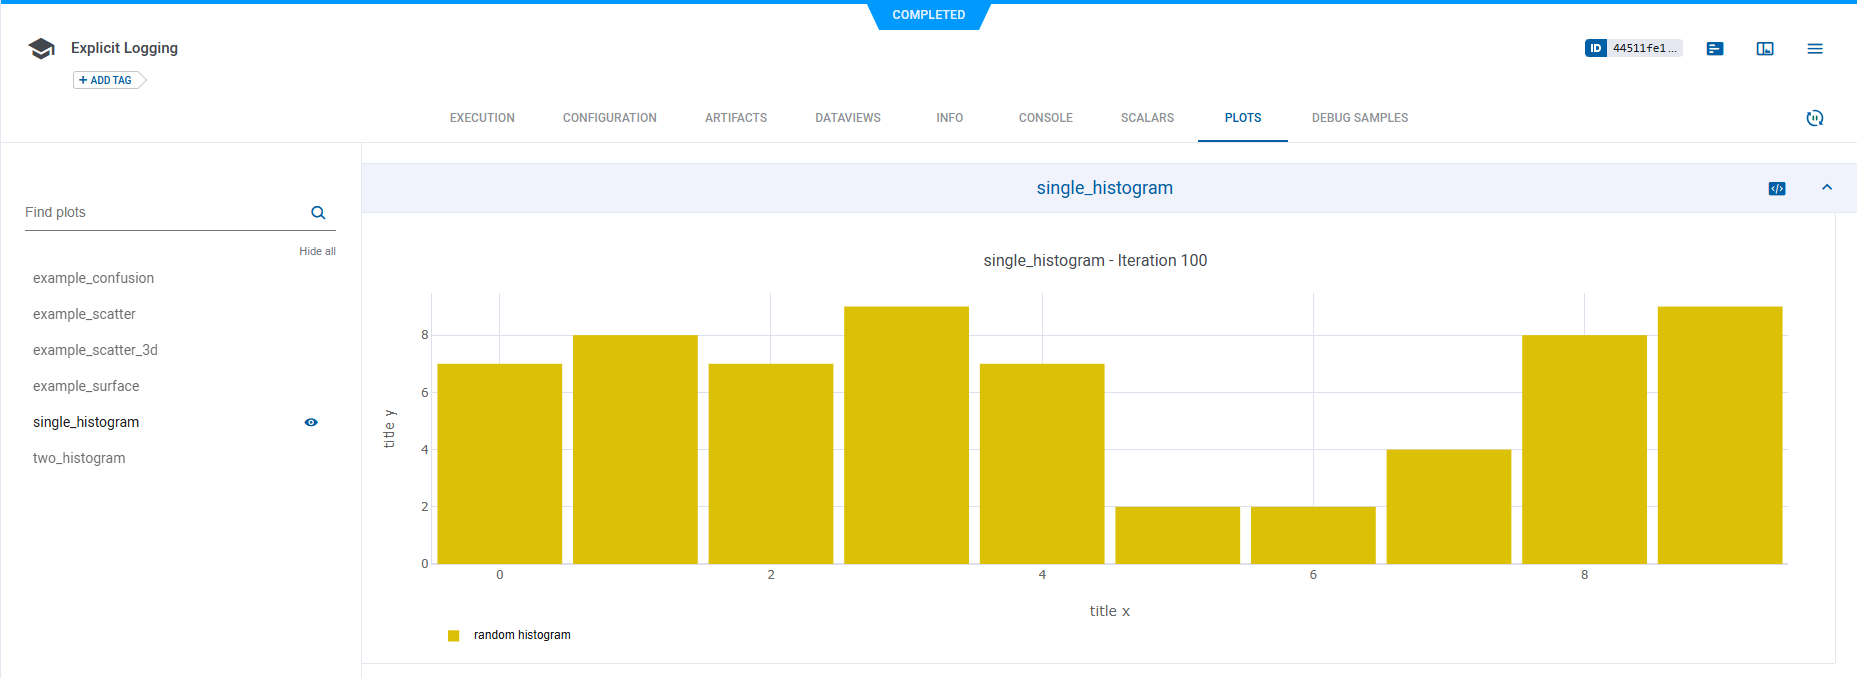Go to the CONFIGURATION tab
Screen dimensions: 1857x678
click(x=609, y=118)
